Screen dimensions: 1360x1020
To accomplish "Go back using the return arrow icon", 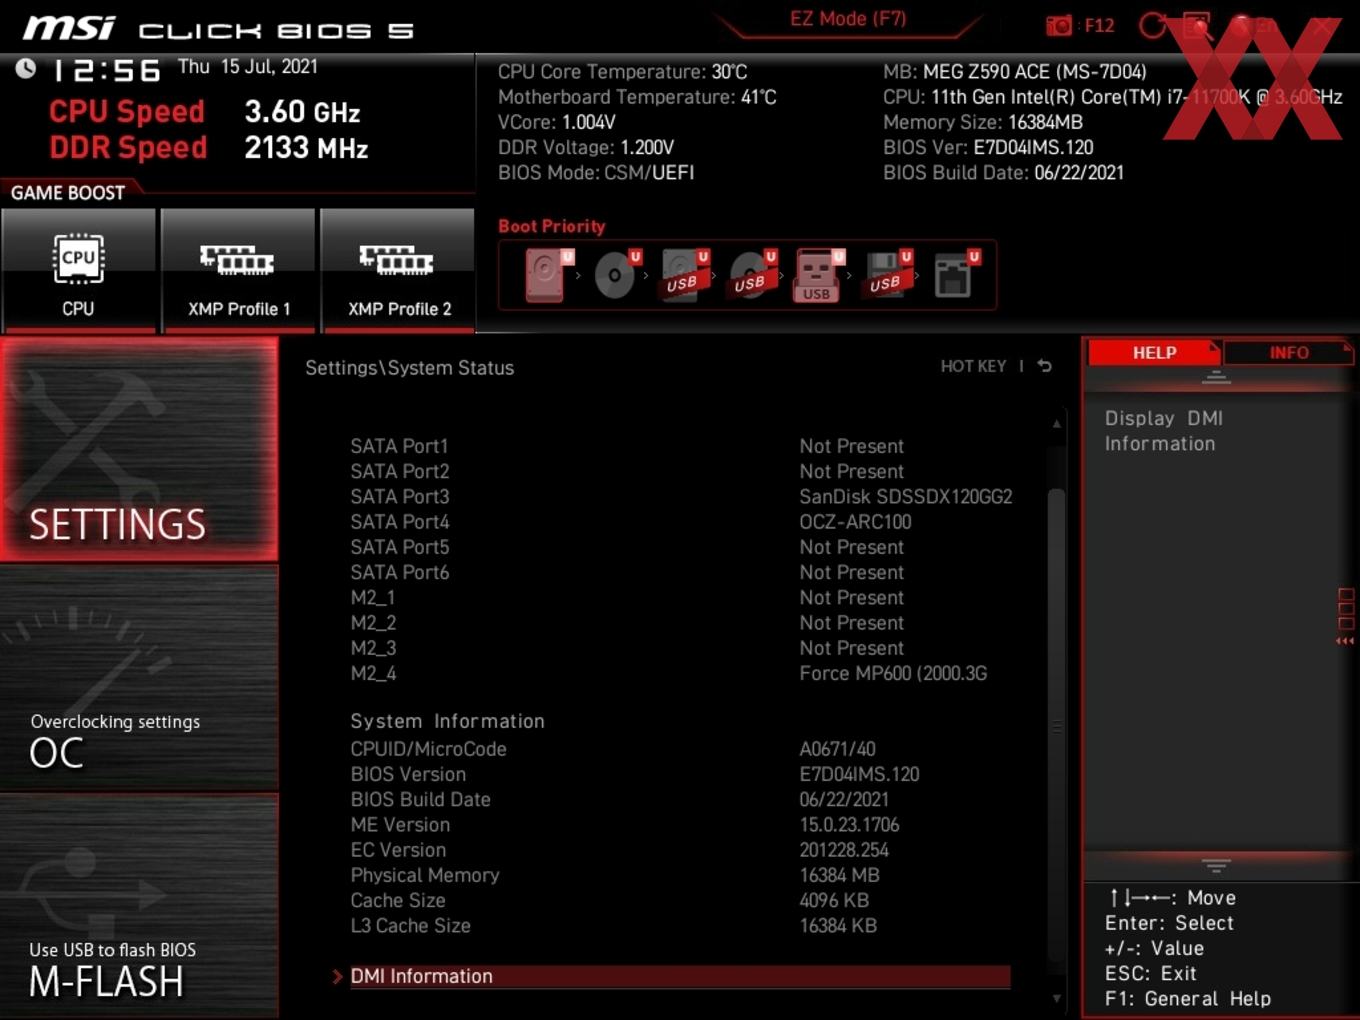I will tap(1045, 366).
